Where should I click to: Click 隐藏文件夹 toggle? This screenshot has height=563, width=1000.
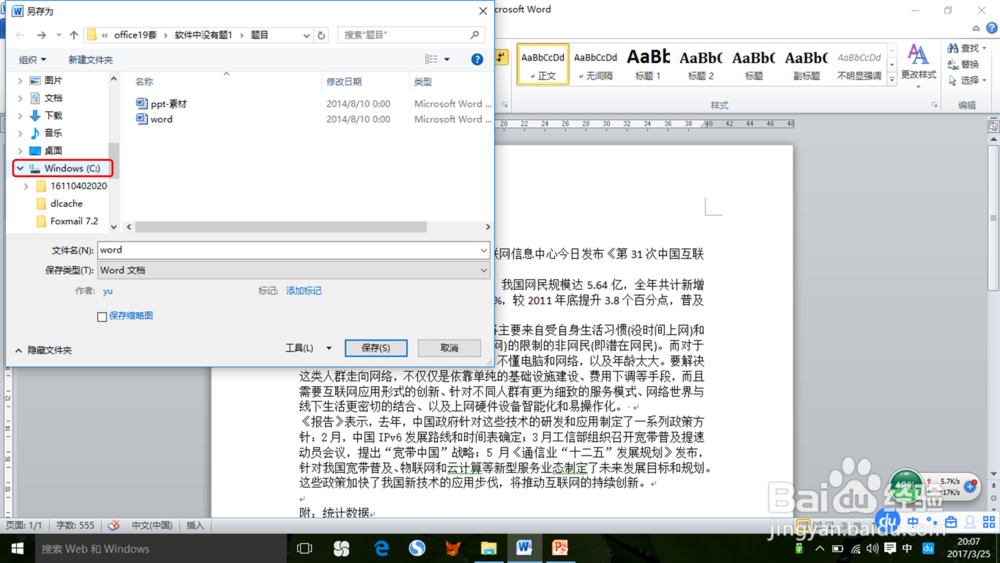click(43, 350)
